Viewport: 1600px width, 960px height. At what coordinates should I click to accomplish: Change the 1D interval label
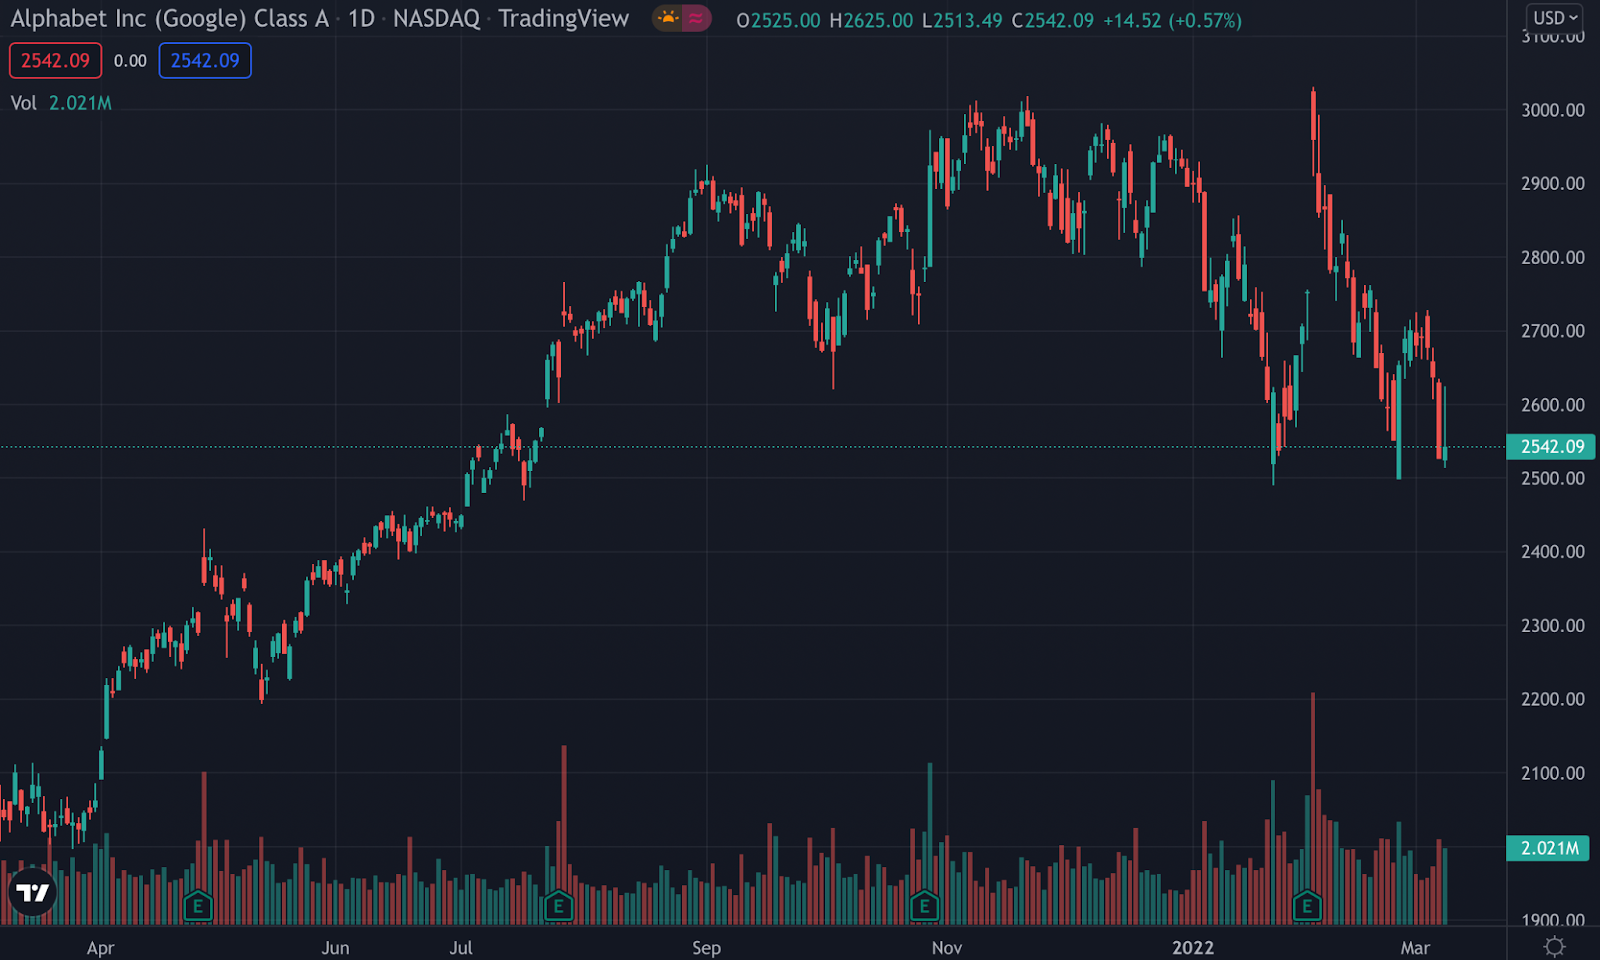click(x=361, y=19)
